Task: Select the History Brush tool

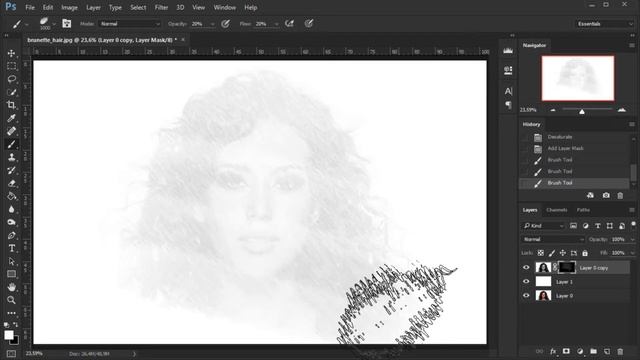Action: point(11,170)
